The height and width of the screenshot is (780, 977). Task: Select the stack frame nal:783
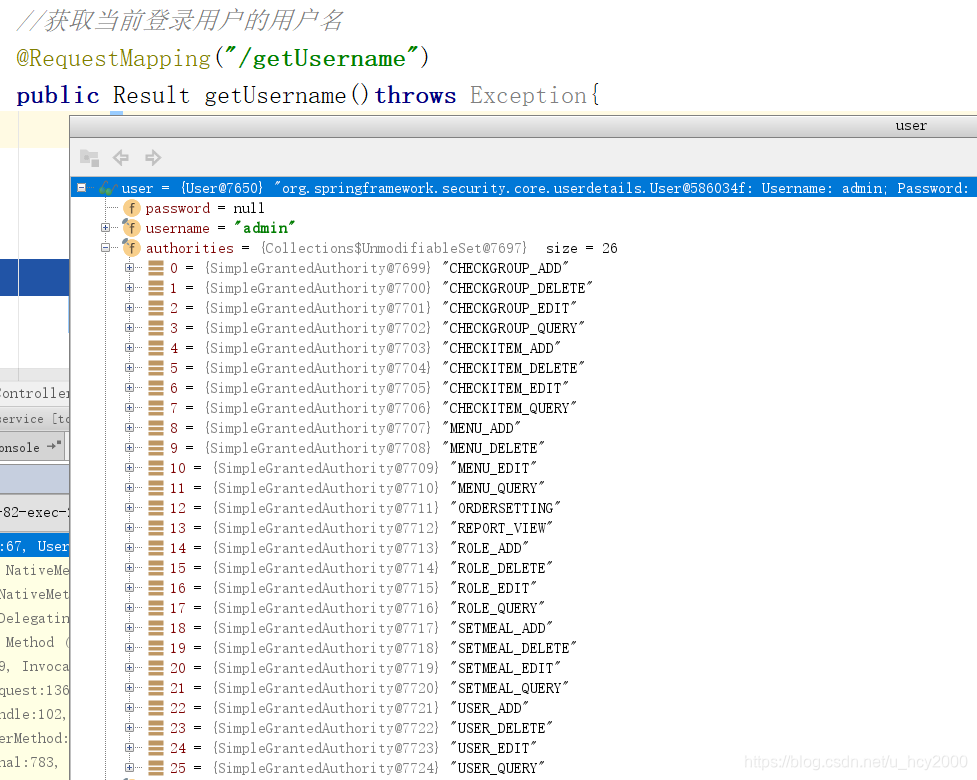tap(35, 762)
